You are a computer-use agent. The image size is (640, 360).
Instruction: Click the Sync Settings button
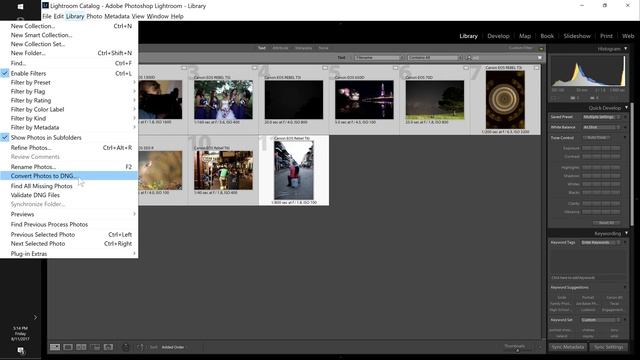[609, 347]
